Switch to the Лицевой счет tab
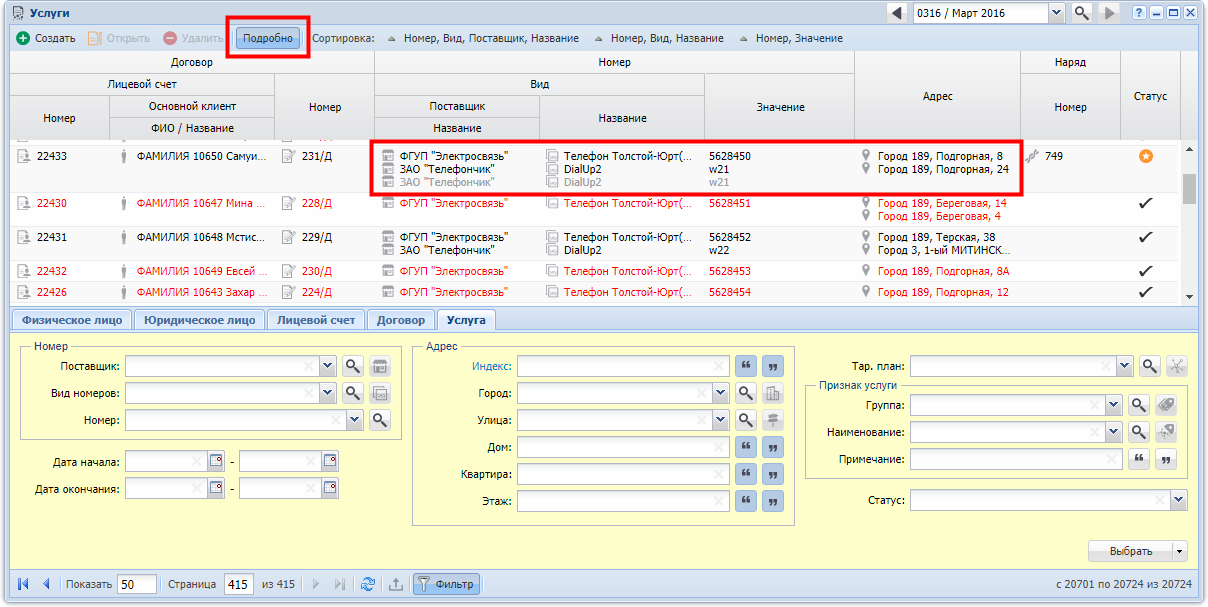 tap(316, 320)
